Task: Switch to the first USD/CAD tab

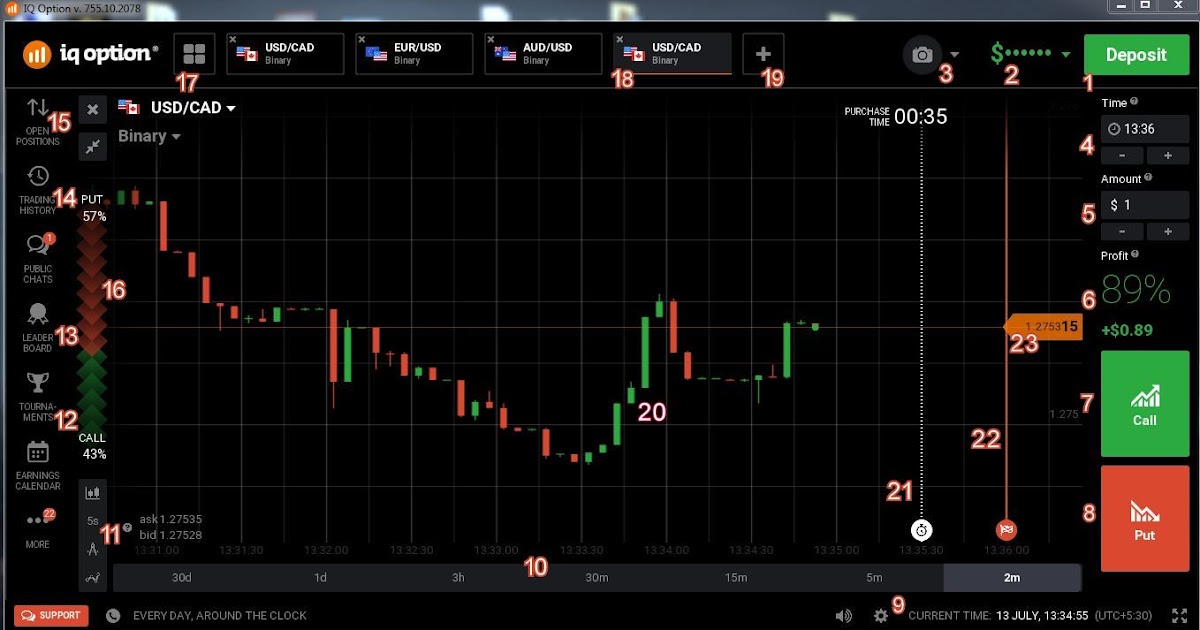Action: click(x=285, y=54)
